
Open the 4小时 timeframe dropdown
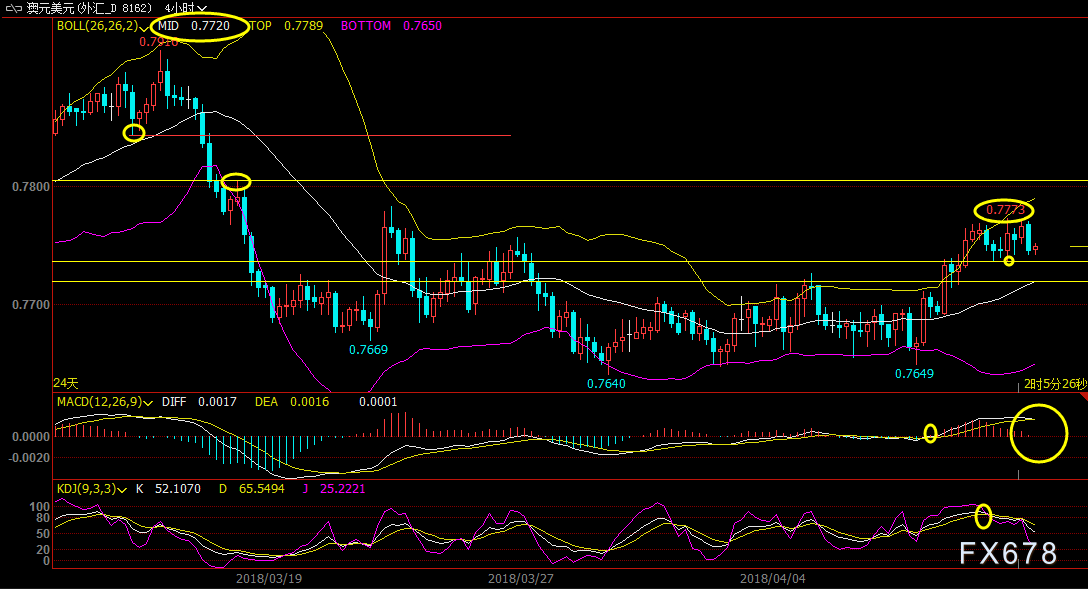point(185,8)
